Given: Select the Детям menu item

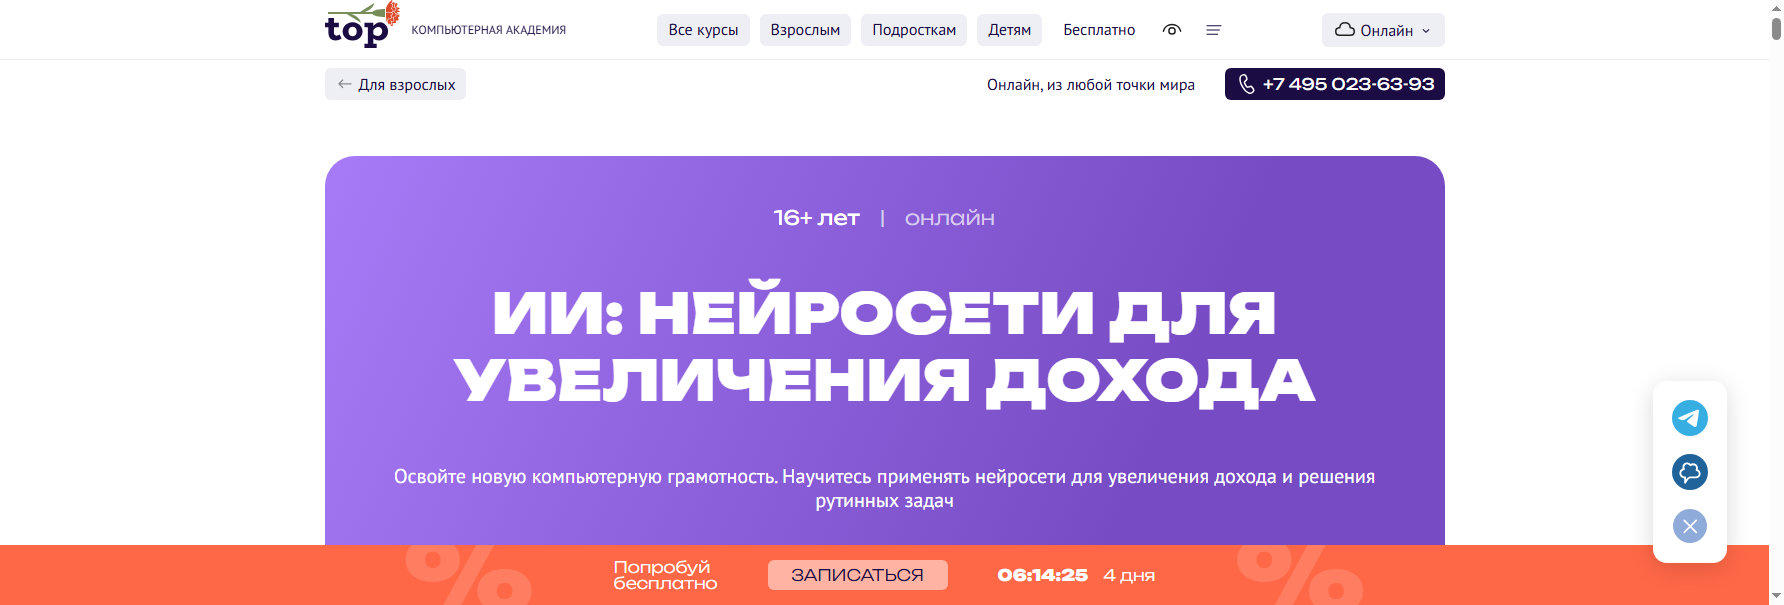Looking at the screenshot, I should click(x=1009, y=30).
